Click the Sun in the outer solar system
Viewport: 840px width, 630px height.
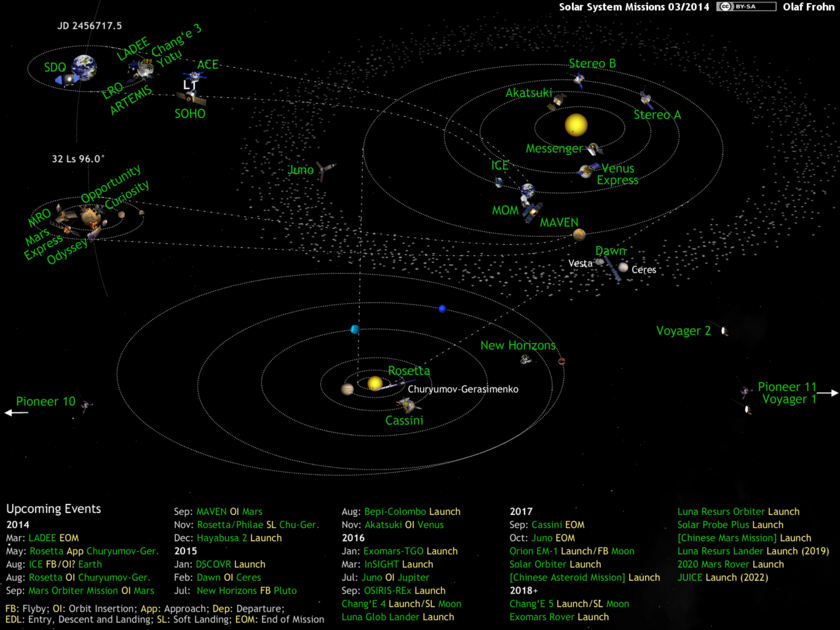375,384
